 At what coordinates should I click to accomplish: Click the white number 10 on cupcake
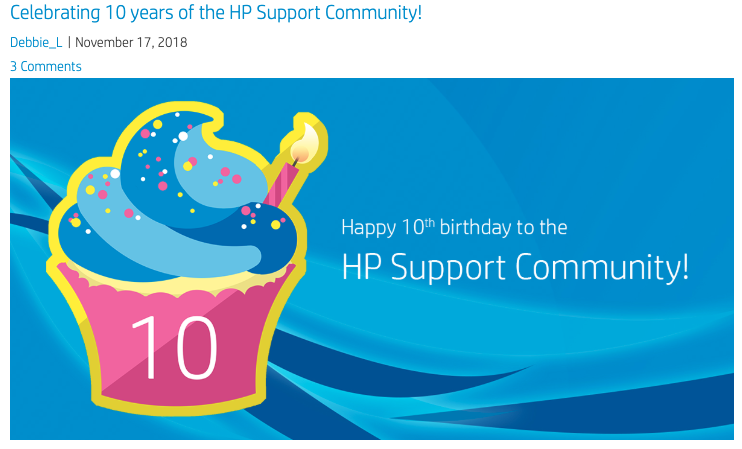click(172, 348)
